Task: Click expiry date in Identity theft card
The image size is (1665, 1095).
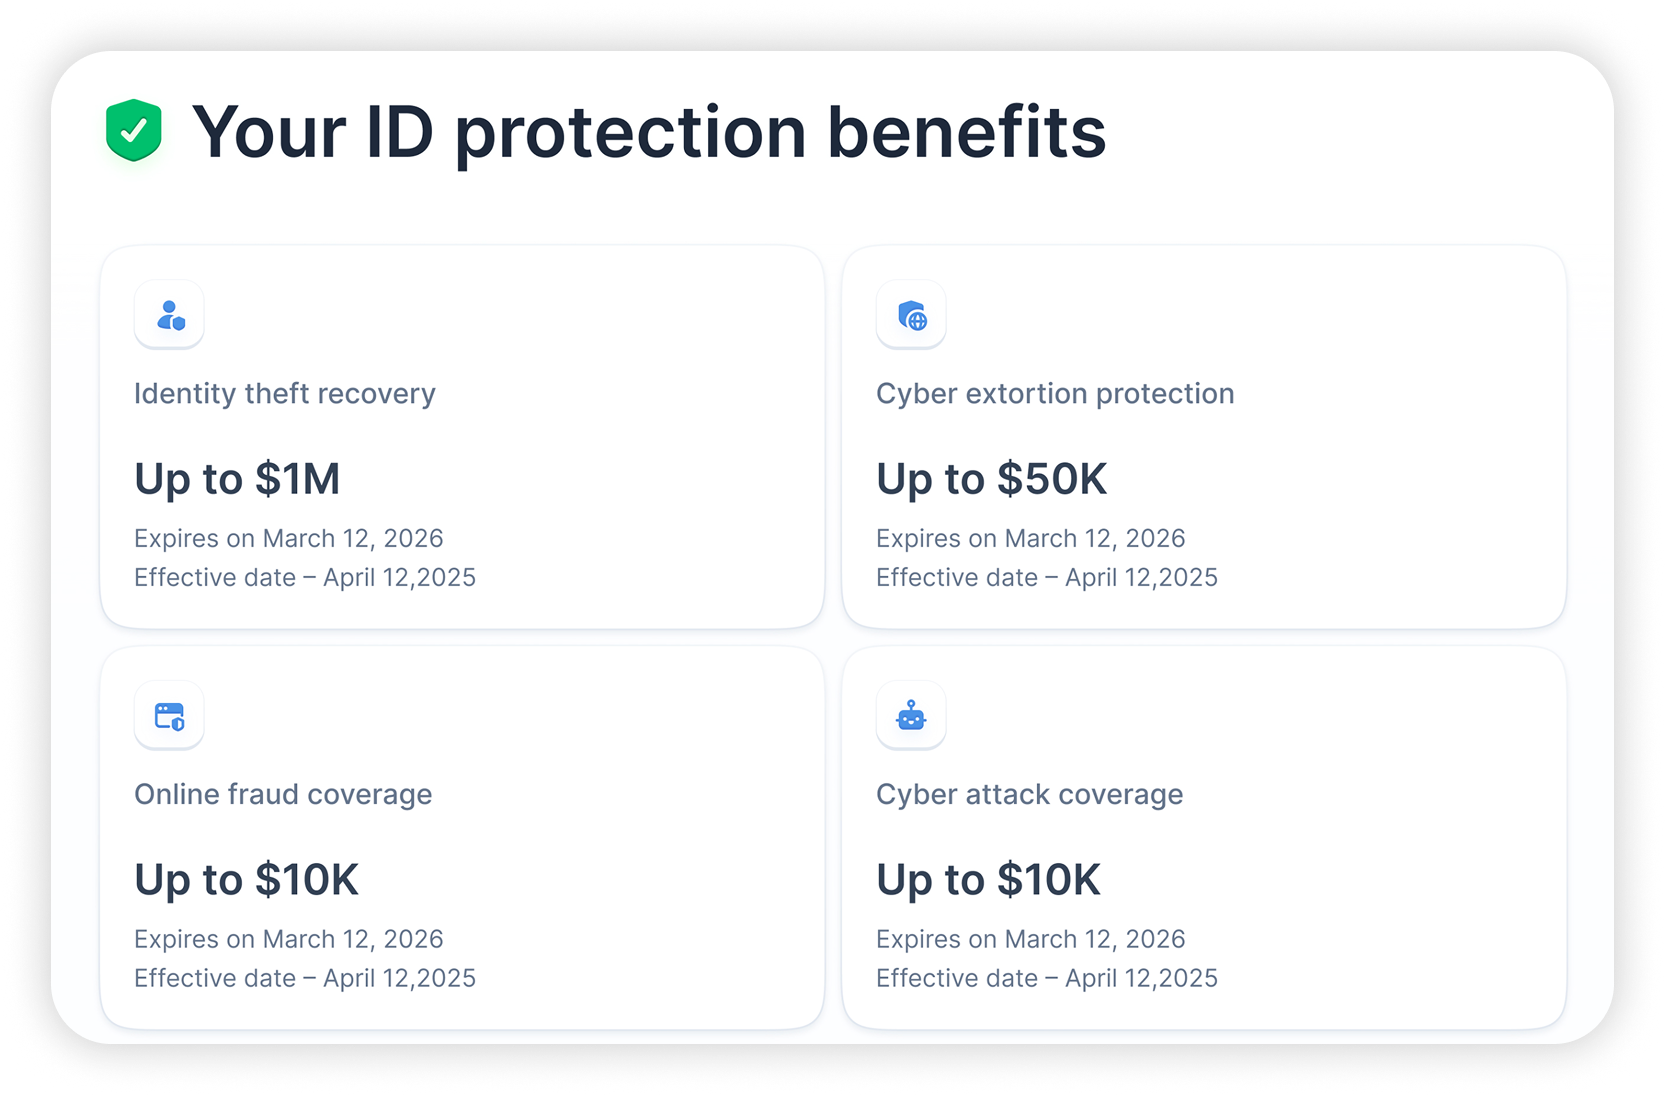Action: [288, 539]
